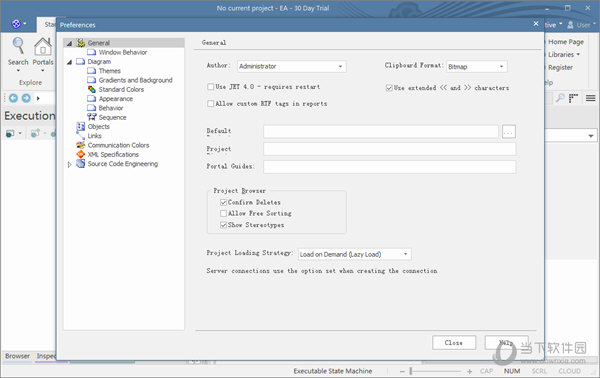The height and width of the screenshot is (378, 600).
Task: Click the zoom in plus button
Action: [x=470, y=371]
